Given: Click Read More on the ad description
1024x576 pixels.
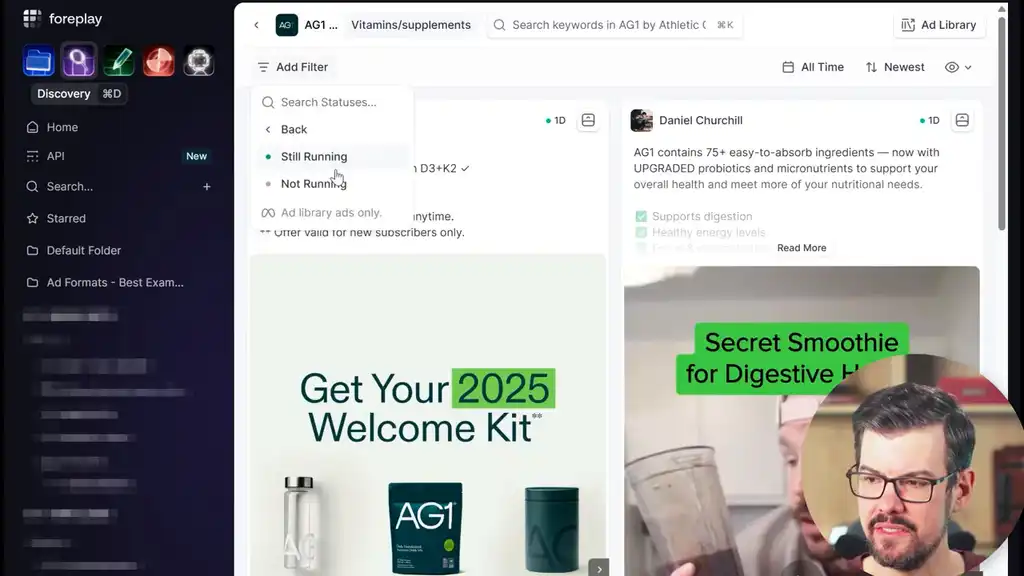Looking at the screenshot, I should [801, 248].
